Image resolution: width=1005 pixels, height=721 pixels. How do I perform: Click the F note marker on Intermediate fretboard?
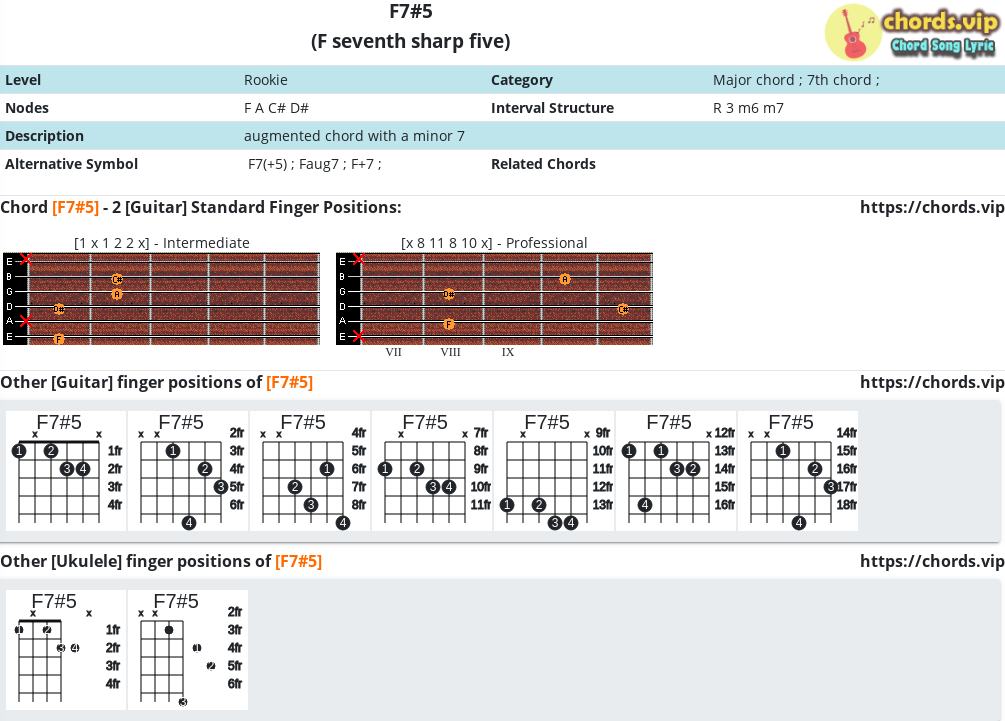click(59, 338)
